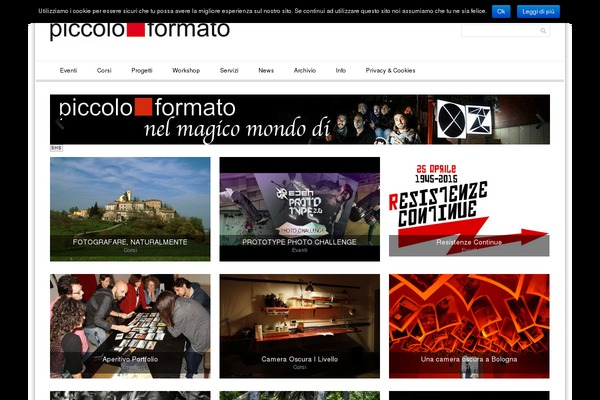This screenshot has height=400, width=600.
Task: Open the Prototype Photo Challenge card
Action: (x=300, y=209)
